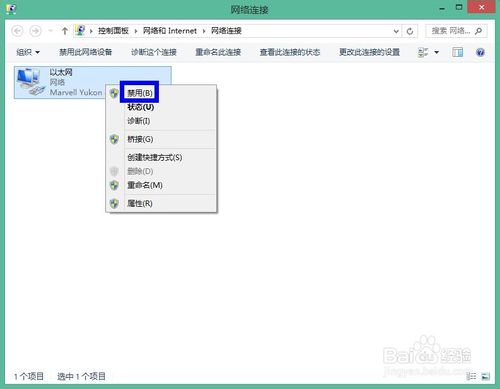This screenshot has height=389, width=500.
Task: Click the back navigation arrow
Action: (17, 31)
